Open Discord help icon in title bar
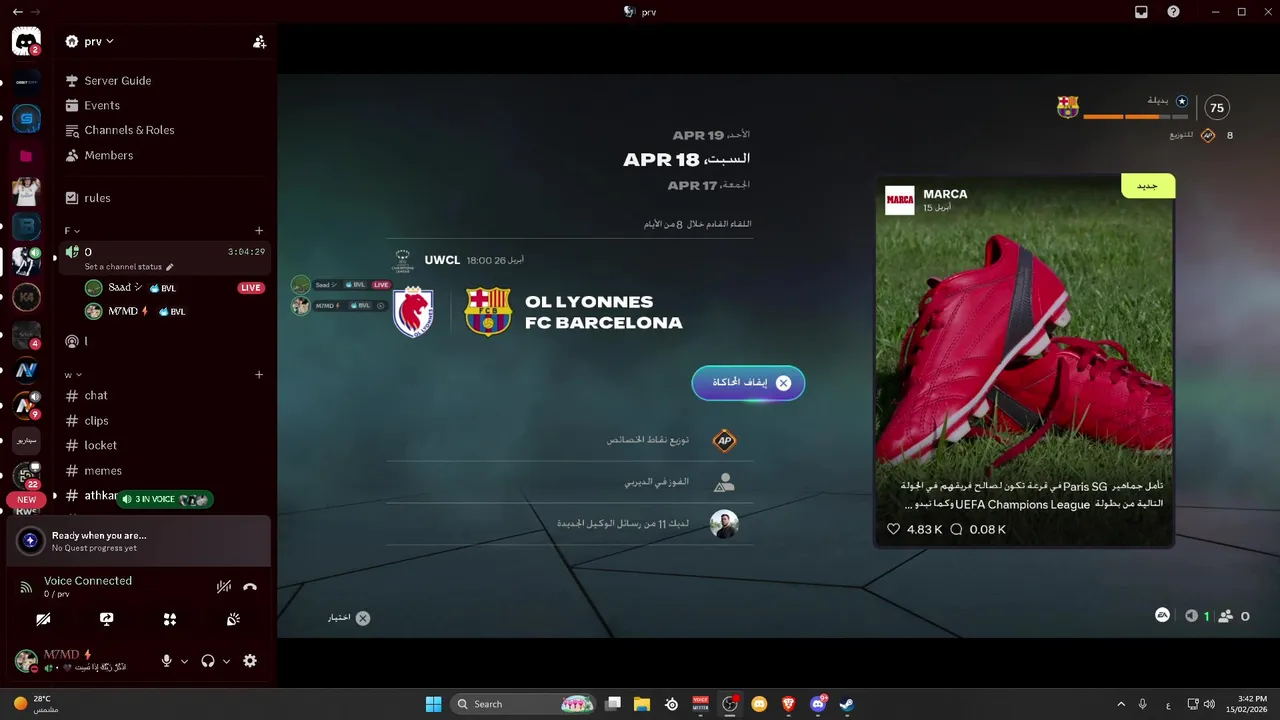 tap(1173, 12)
